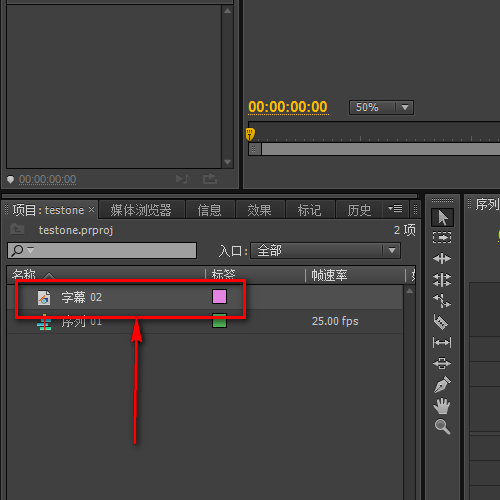The image size is (500, 500).
Task: Switch to 信息 tab
Action: (210, 210)
